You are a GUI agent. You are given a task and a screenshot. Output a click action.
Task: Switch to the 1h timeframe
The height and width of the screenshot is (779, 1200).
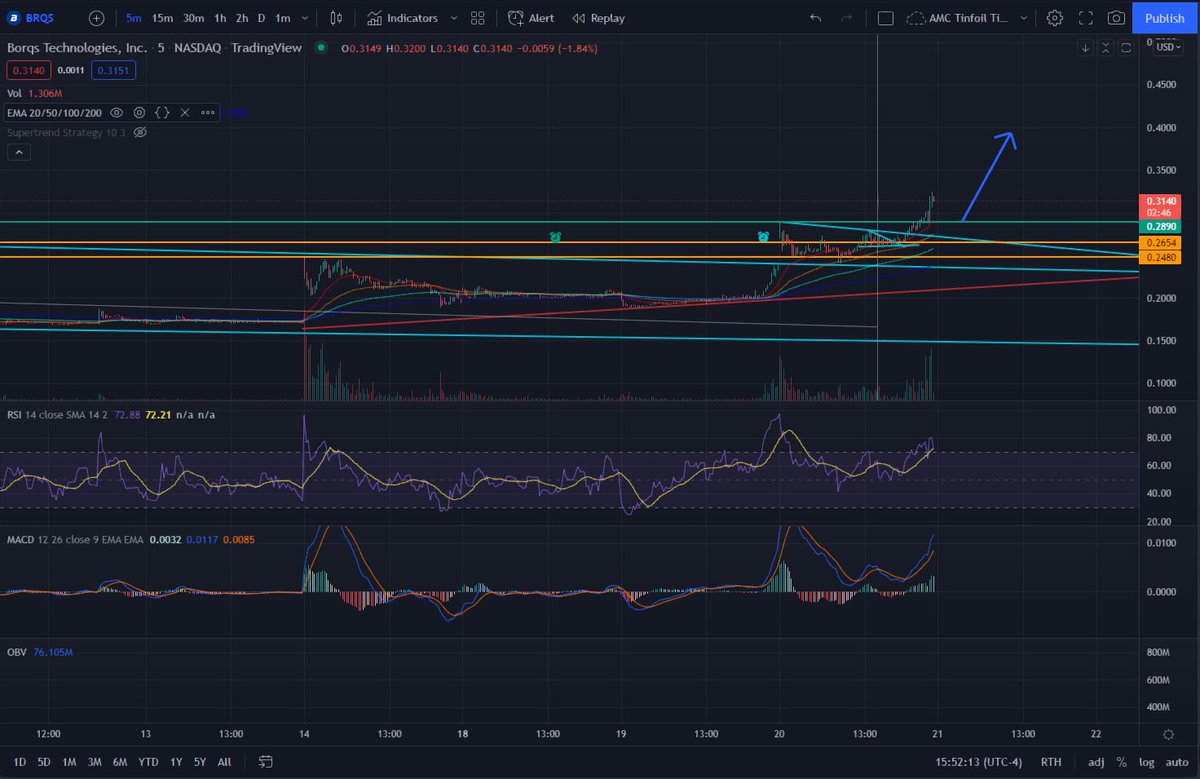coord(220,18)
